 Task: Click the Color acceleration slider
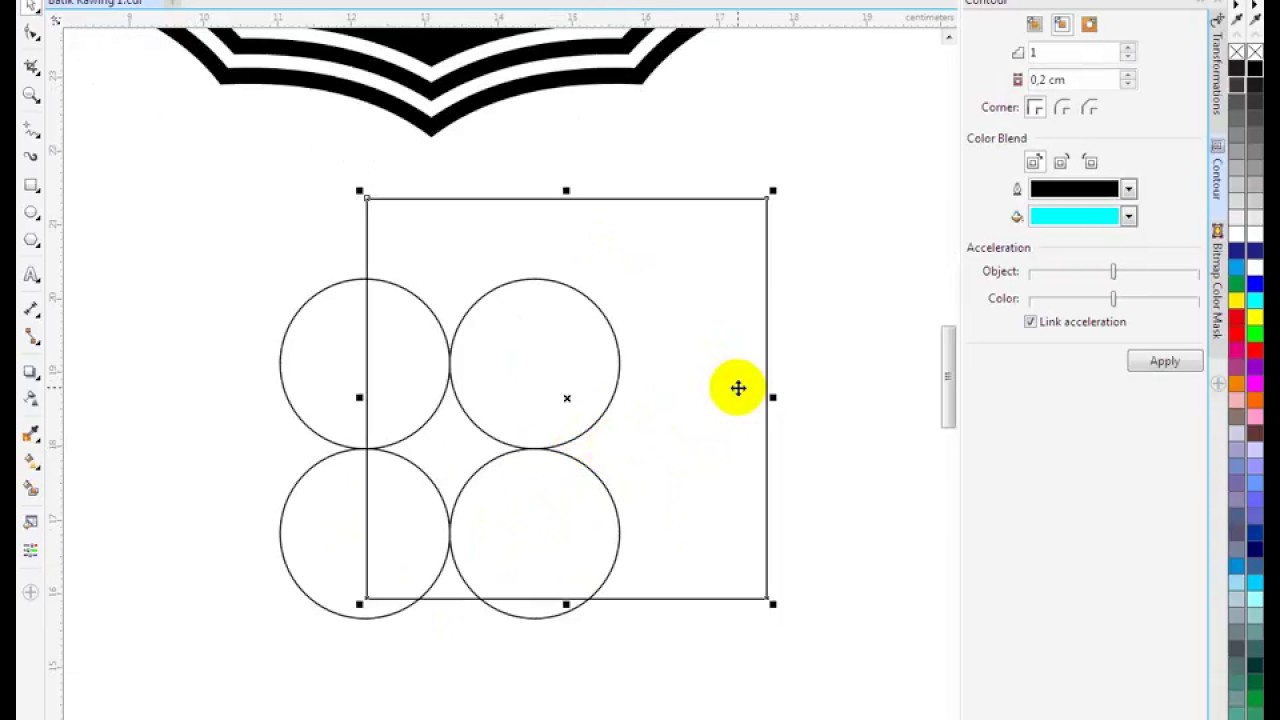point(1113,299)
